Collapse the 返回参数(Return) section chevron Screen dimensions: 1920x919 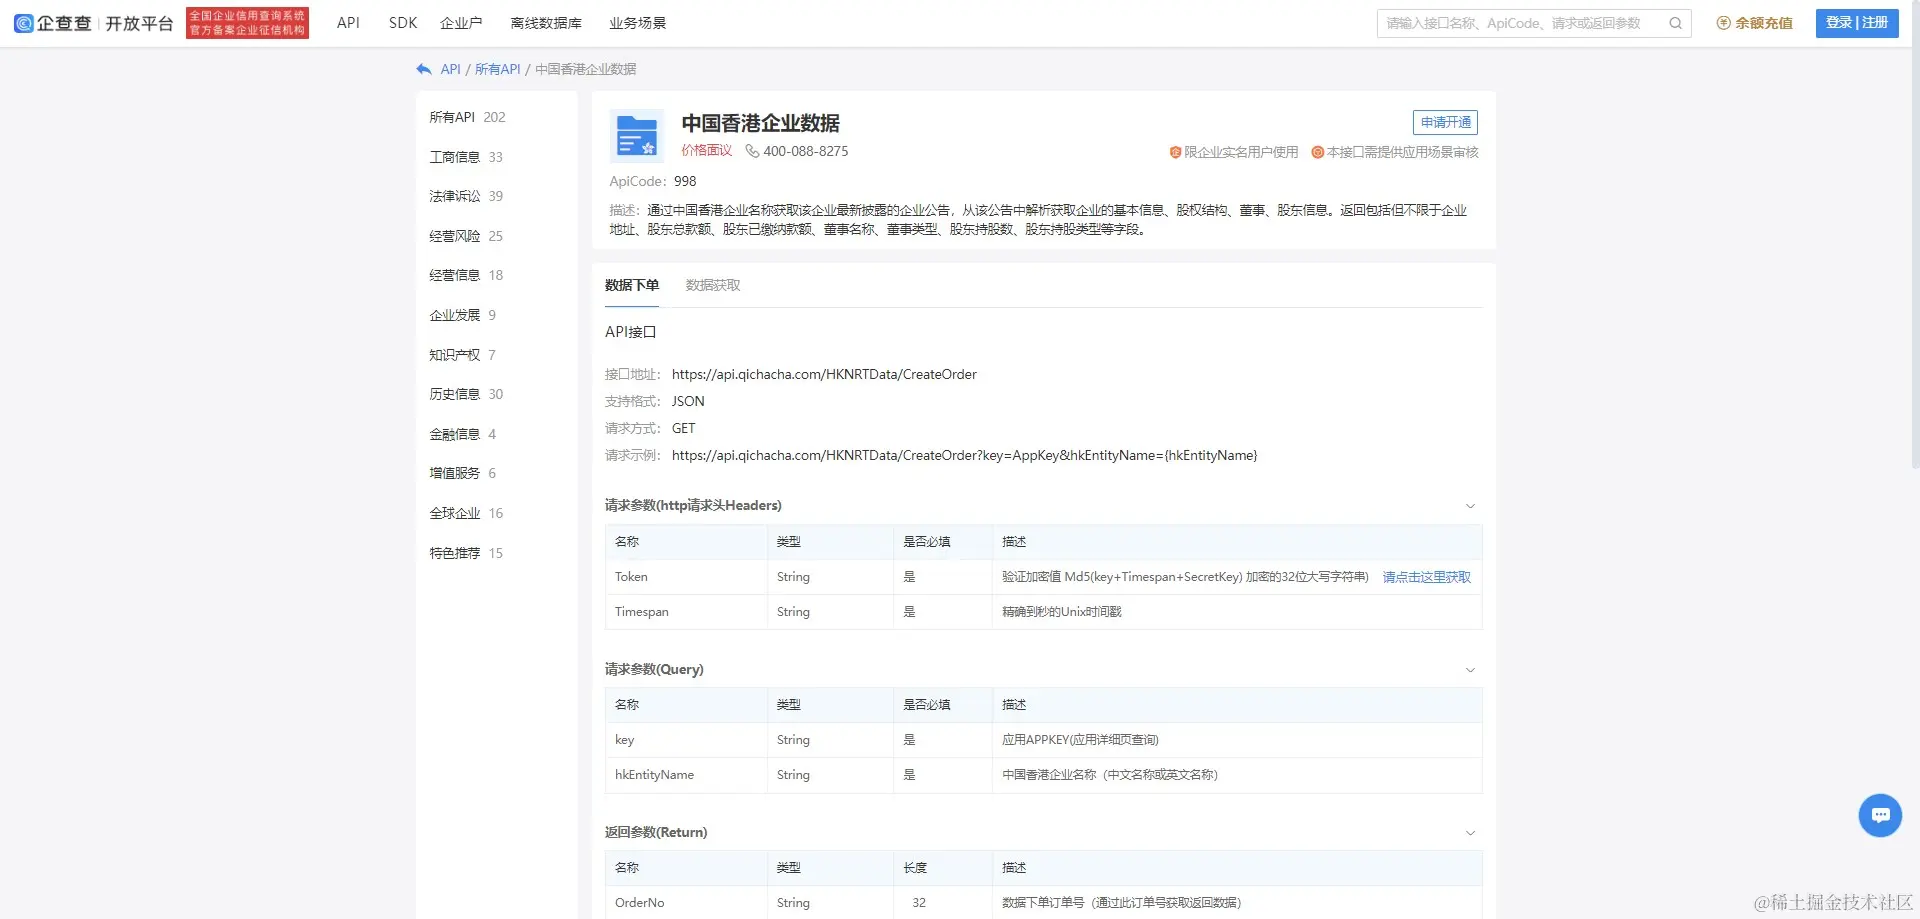[1470, 833]
